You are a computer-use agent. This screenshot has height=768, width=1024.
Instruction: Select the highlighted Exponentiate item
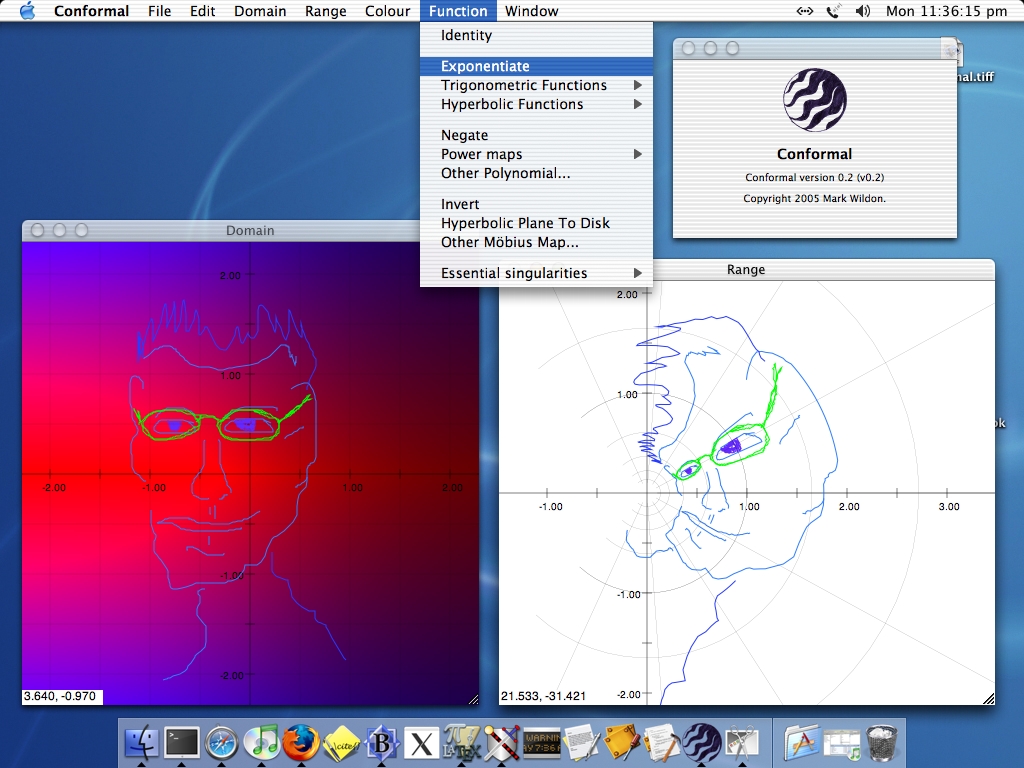pyautogui.click(x=536, y=66)
